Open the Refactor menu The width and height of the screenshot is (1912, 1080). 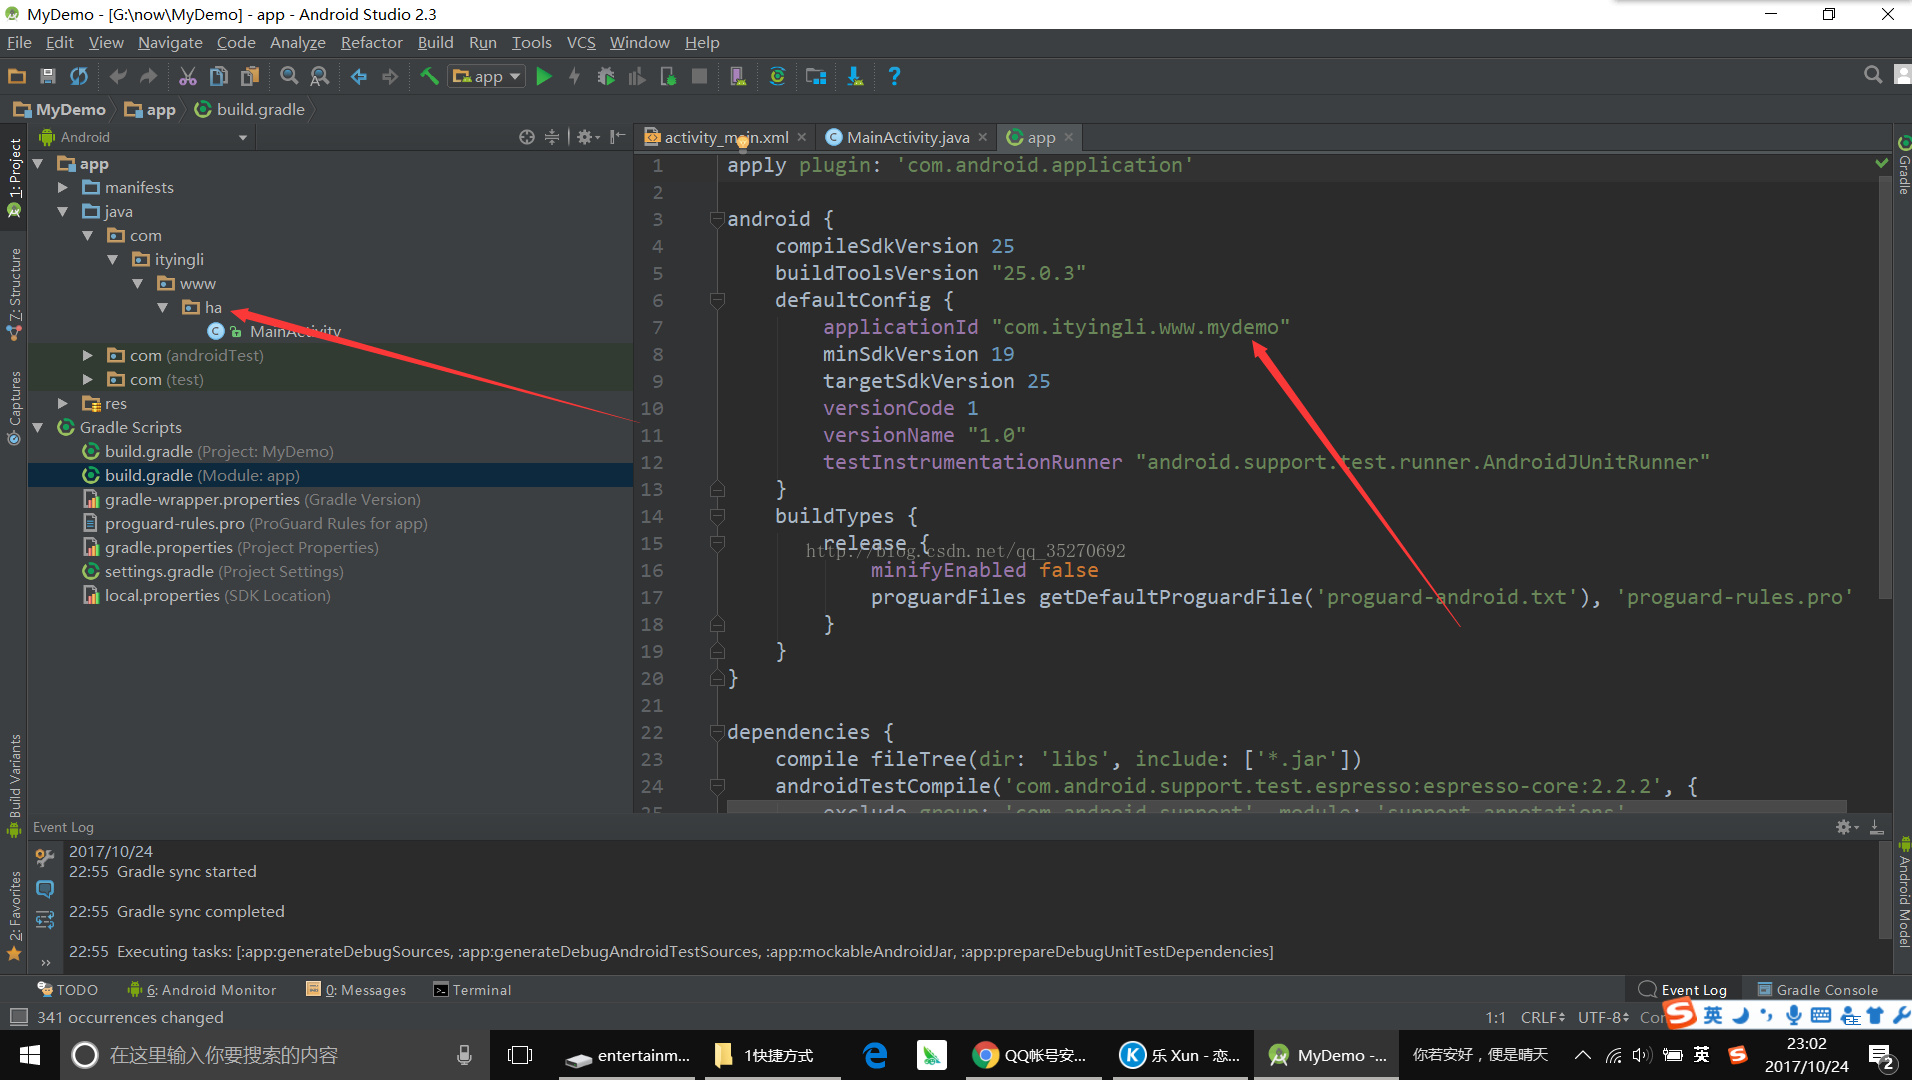tap(371, 42)
